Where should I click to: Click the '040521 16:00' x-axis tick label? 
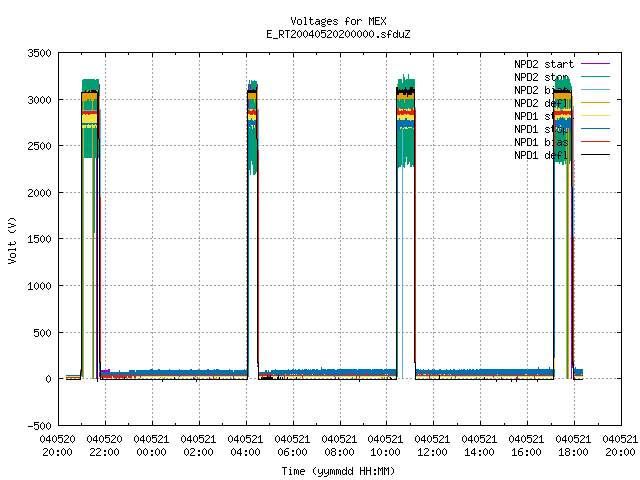point(526,446)
